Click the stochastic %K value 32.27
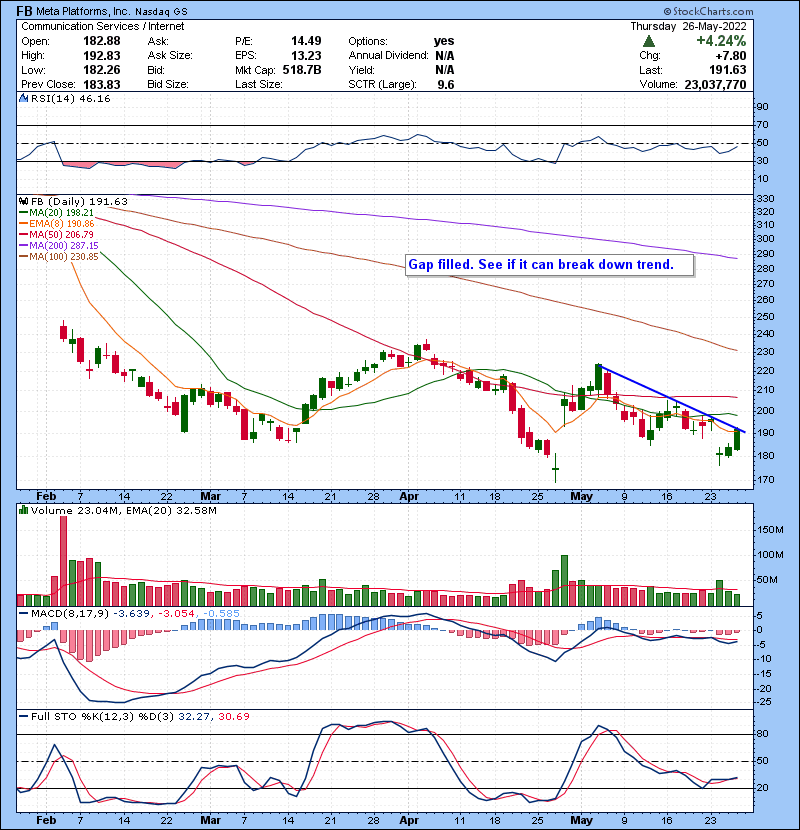 pos(194,717)
